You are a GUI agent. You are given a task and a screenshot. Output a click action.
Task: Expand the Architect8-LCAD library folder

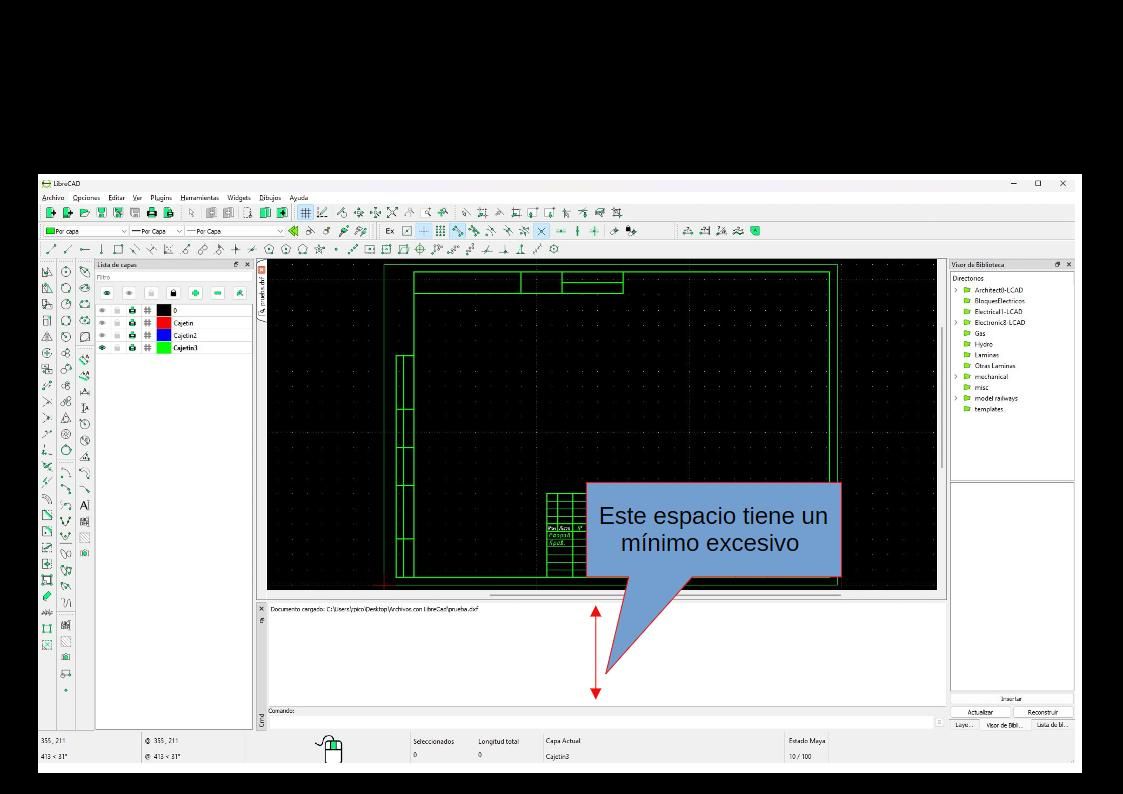pos(956,290)
